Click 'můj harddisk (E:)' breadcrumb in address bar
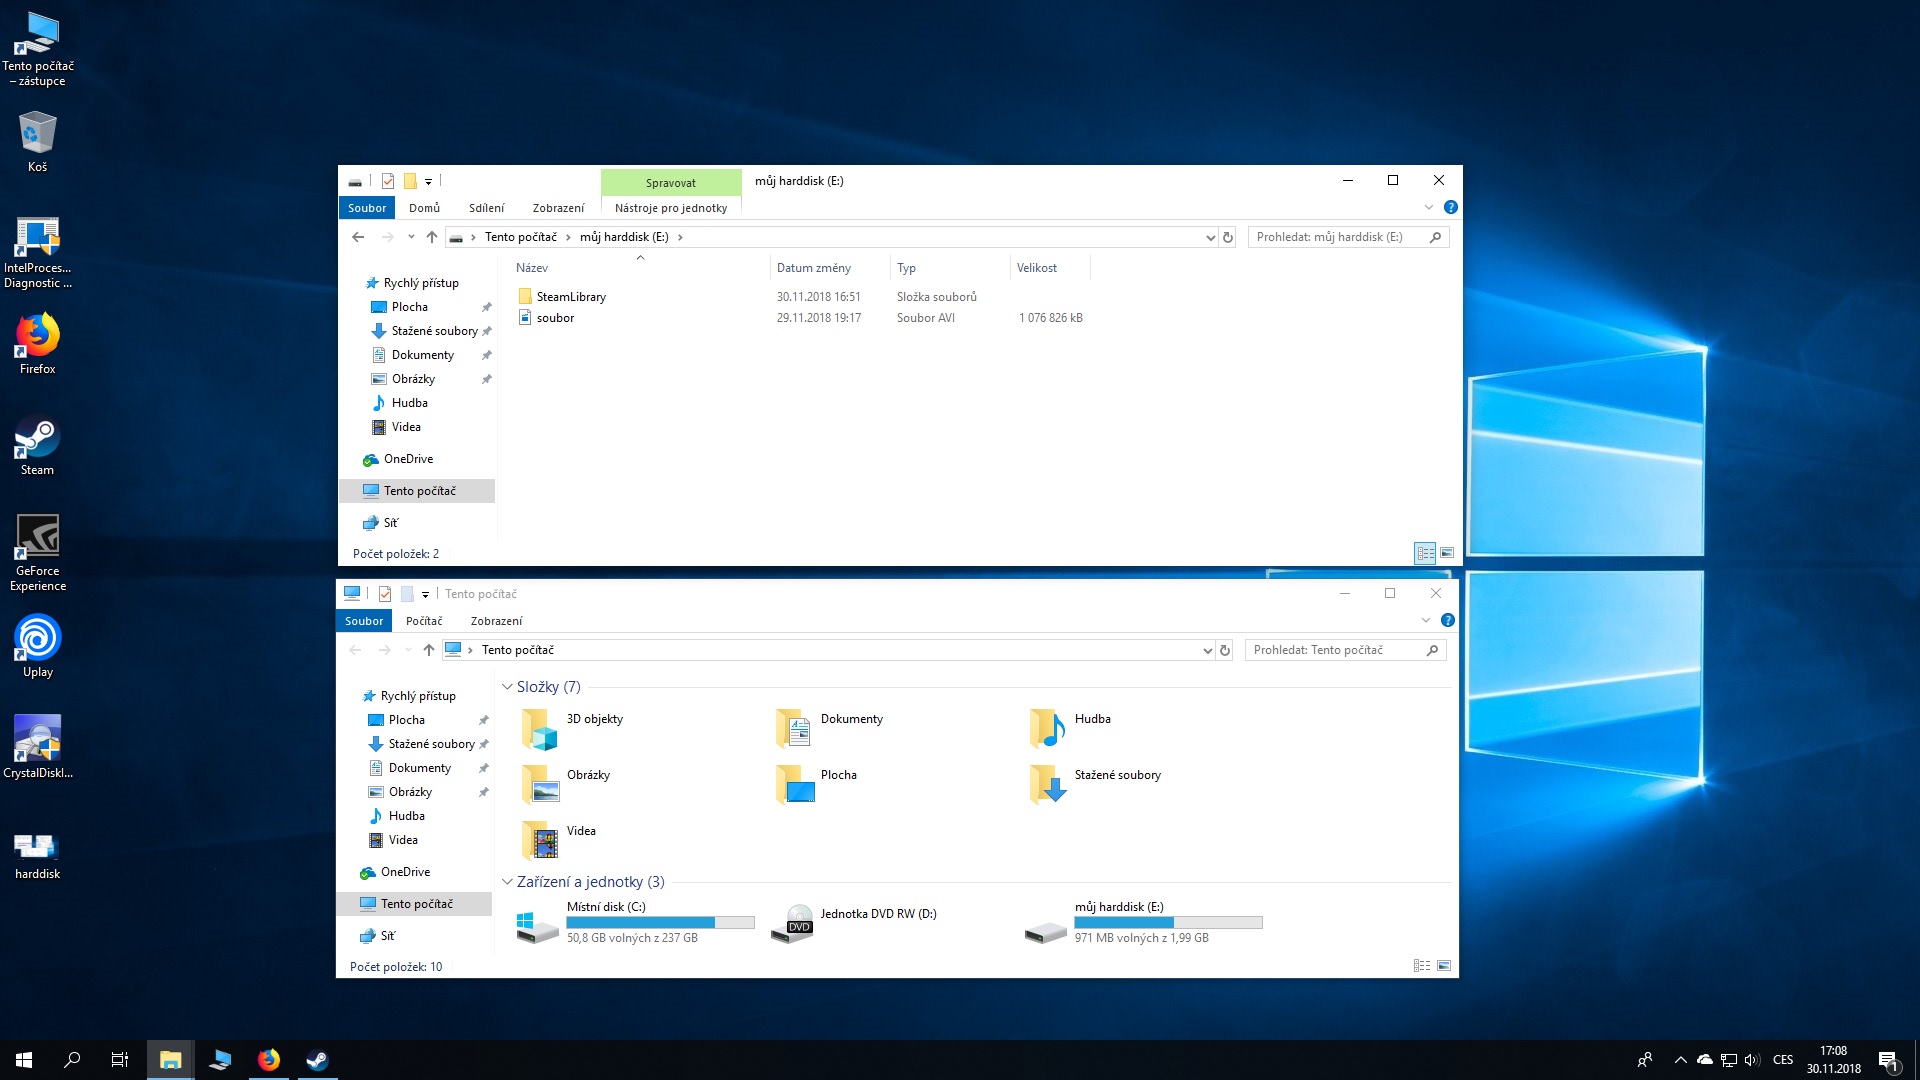The image size is (1920, 1080). (x=624, y=237)
